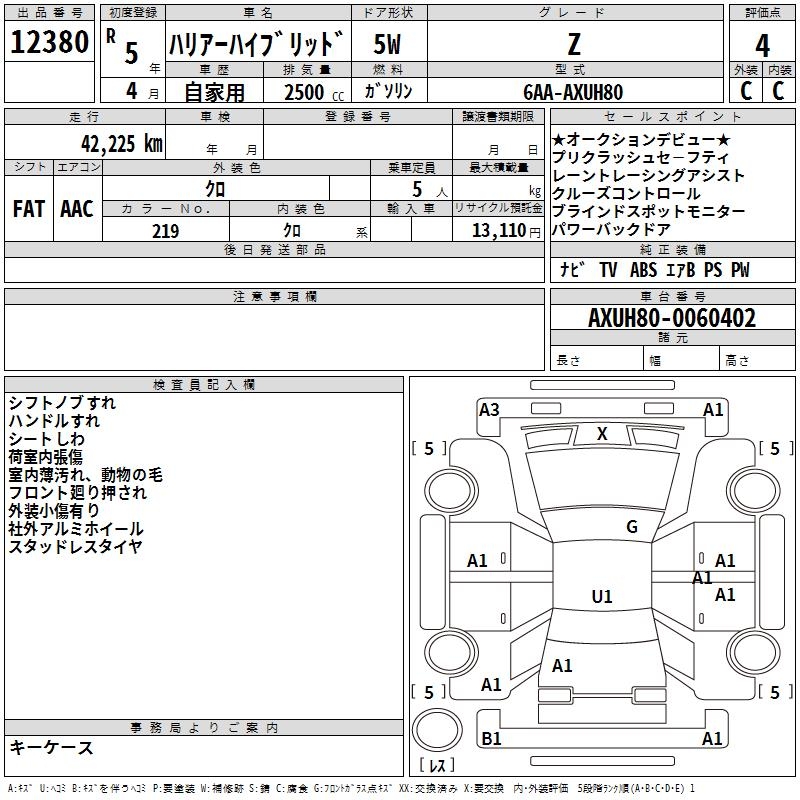Select the displacement value 2500 cc
Screen dimensions: 800x800
(314, 92)
